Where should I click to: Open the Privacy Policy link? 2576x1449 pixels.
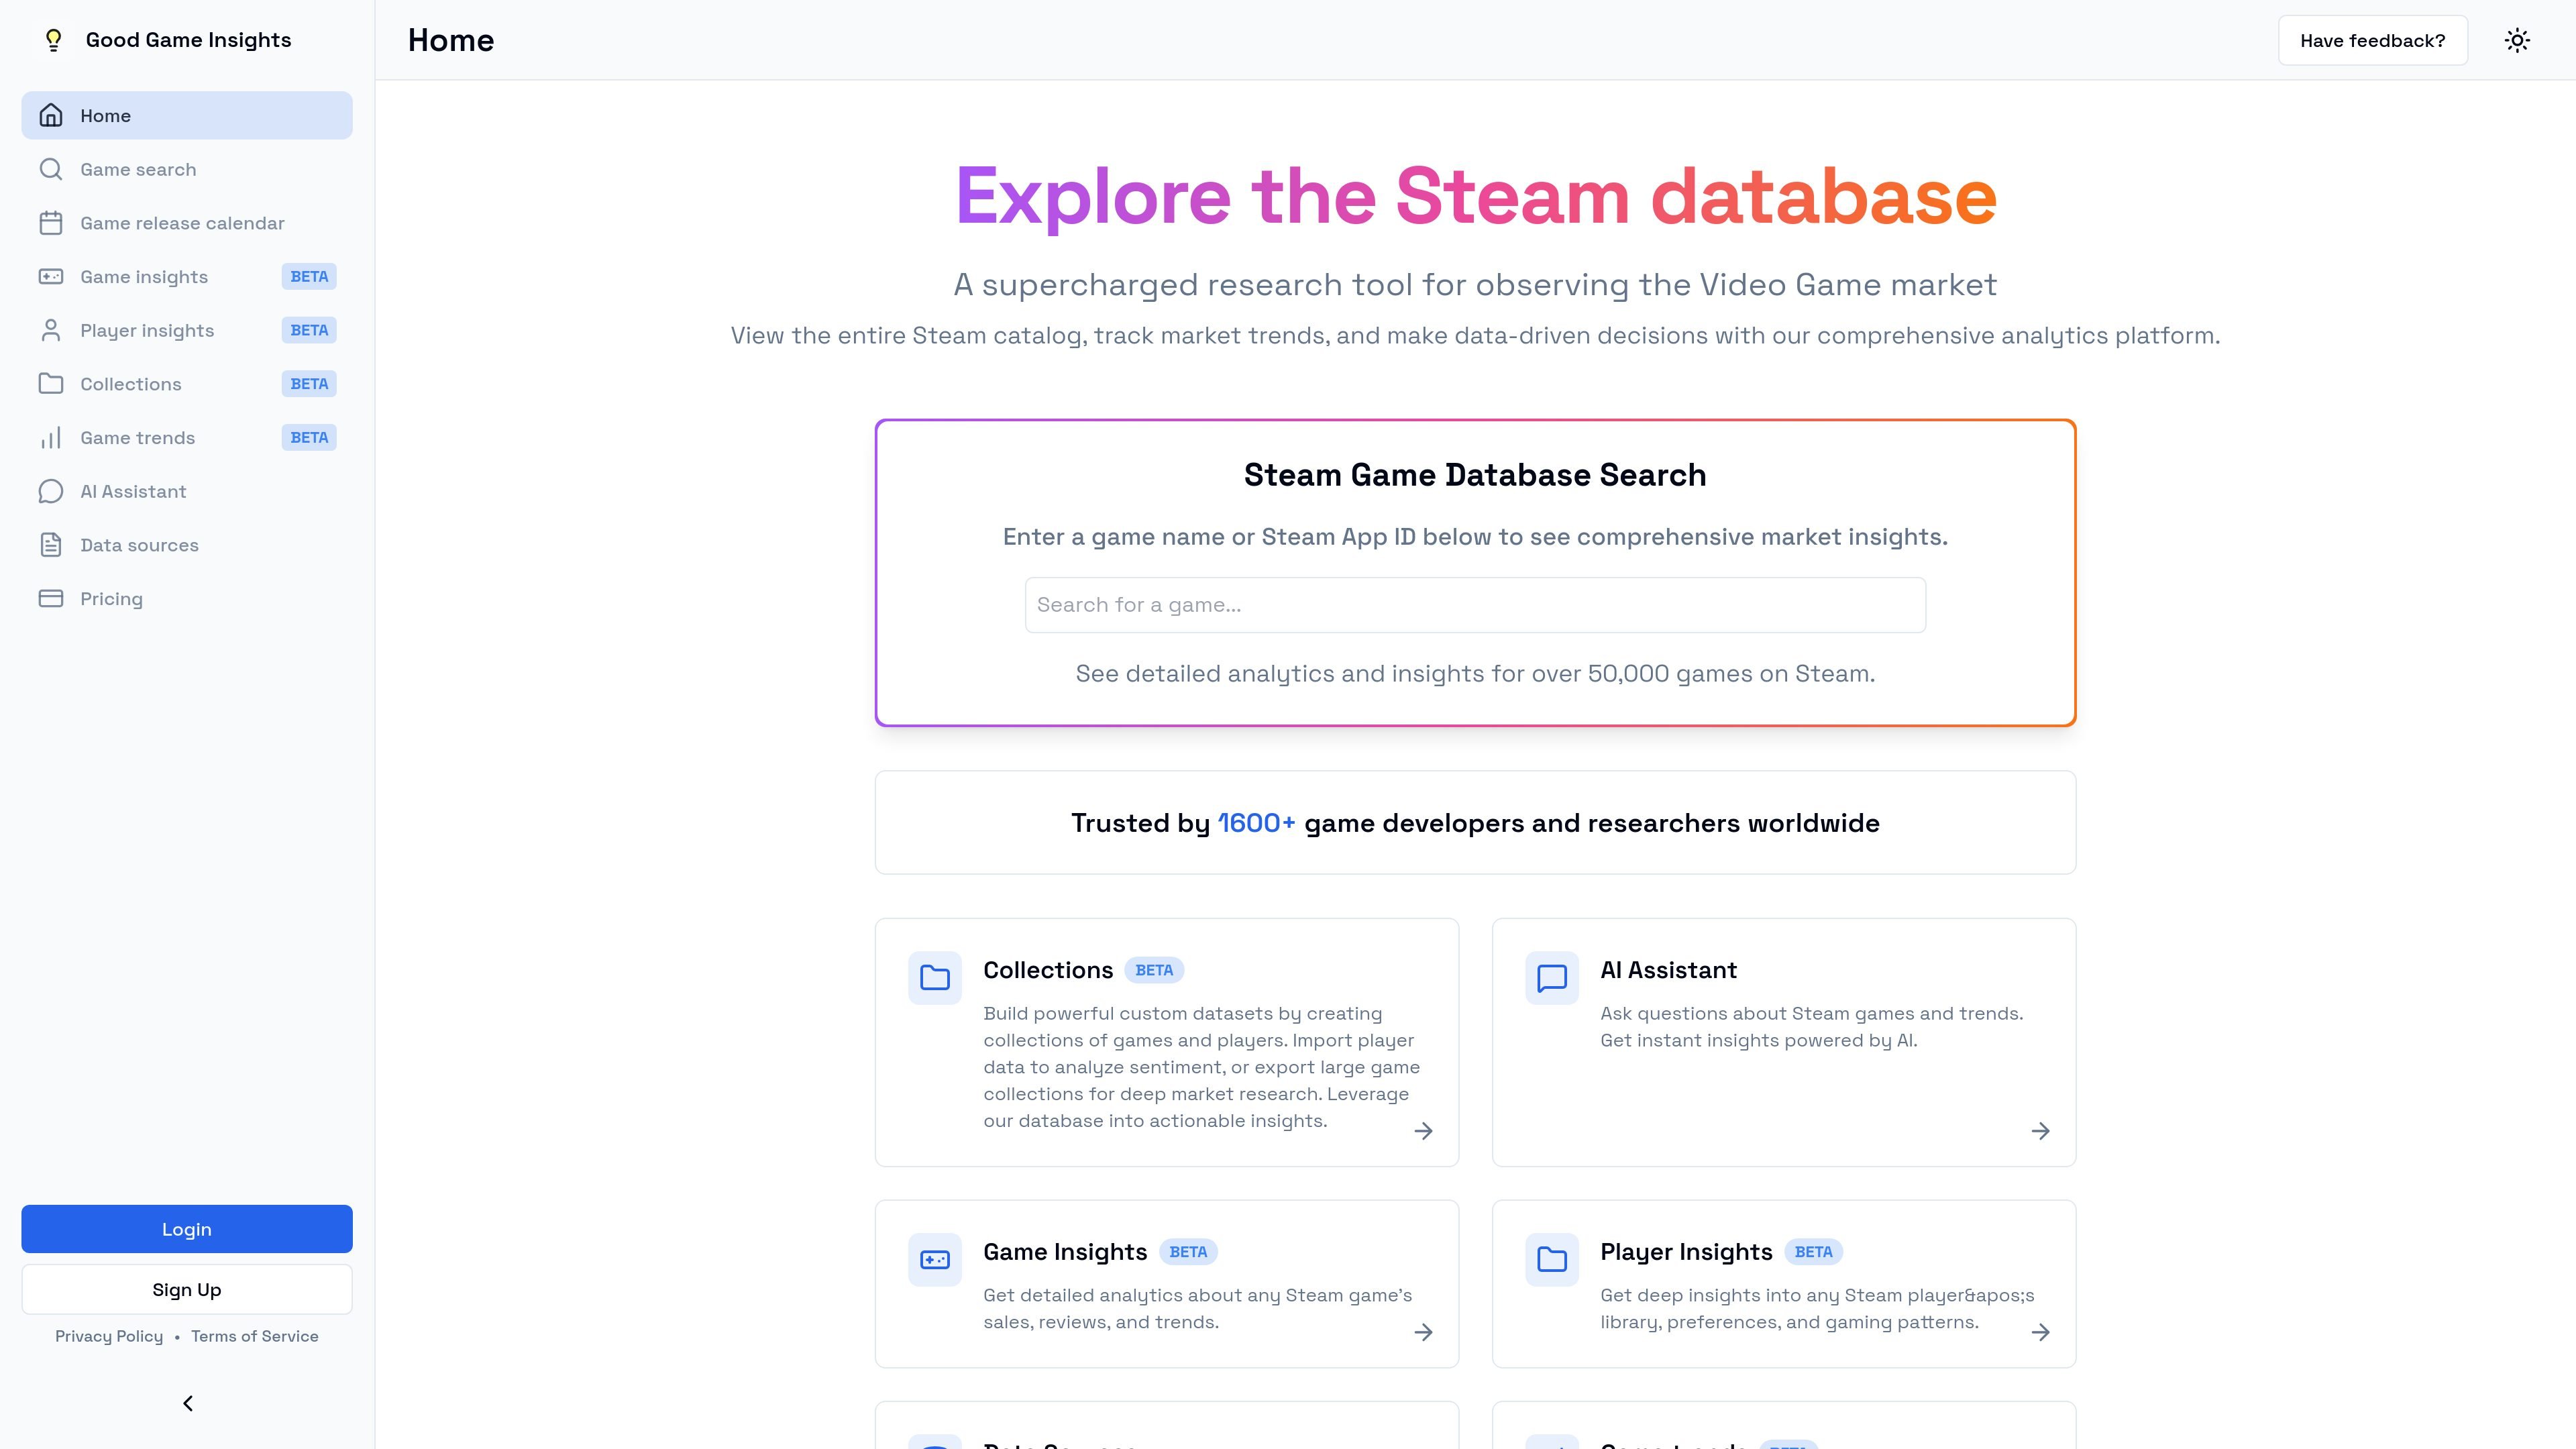109,1336
